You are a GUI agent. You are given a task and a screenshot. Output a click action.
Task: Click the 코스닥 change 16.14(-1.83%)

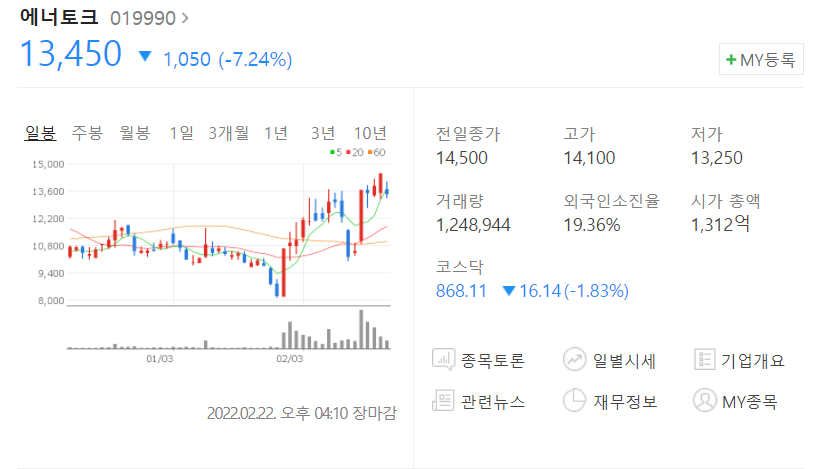(574, 291)
